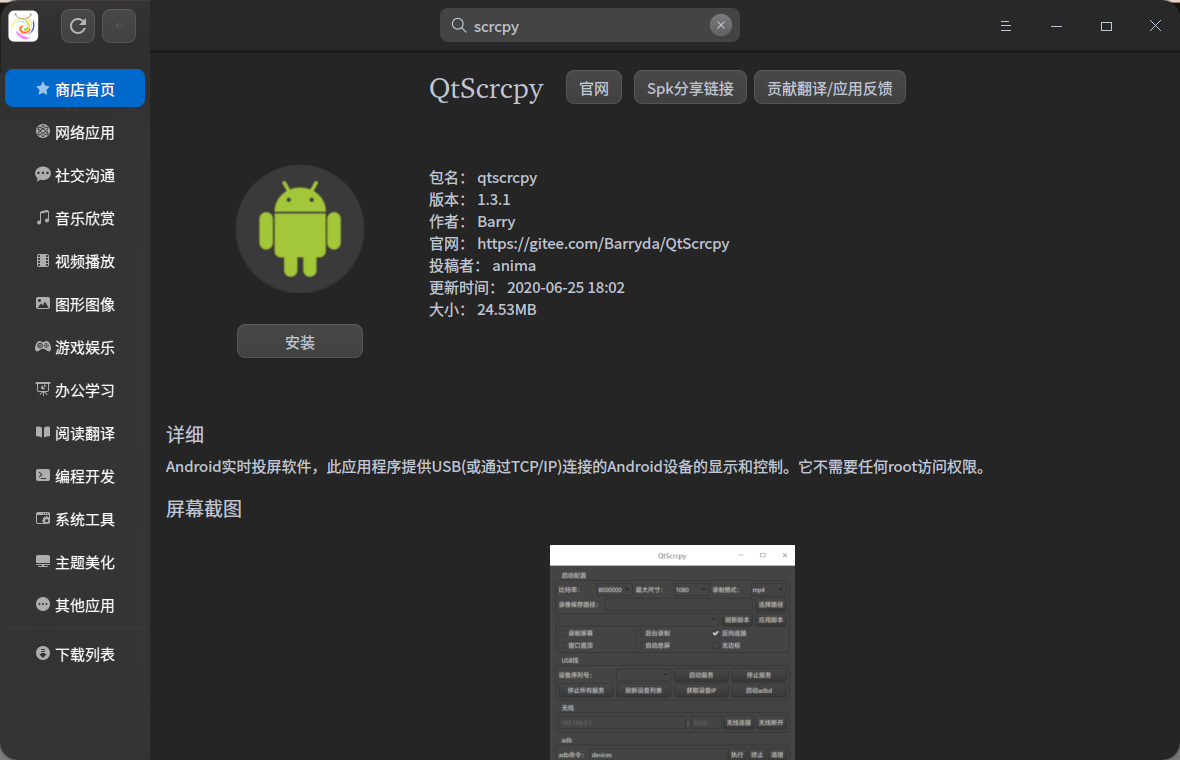Open the 系统工具 category

75,518
